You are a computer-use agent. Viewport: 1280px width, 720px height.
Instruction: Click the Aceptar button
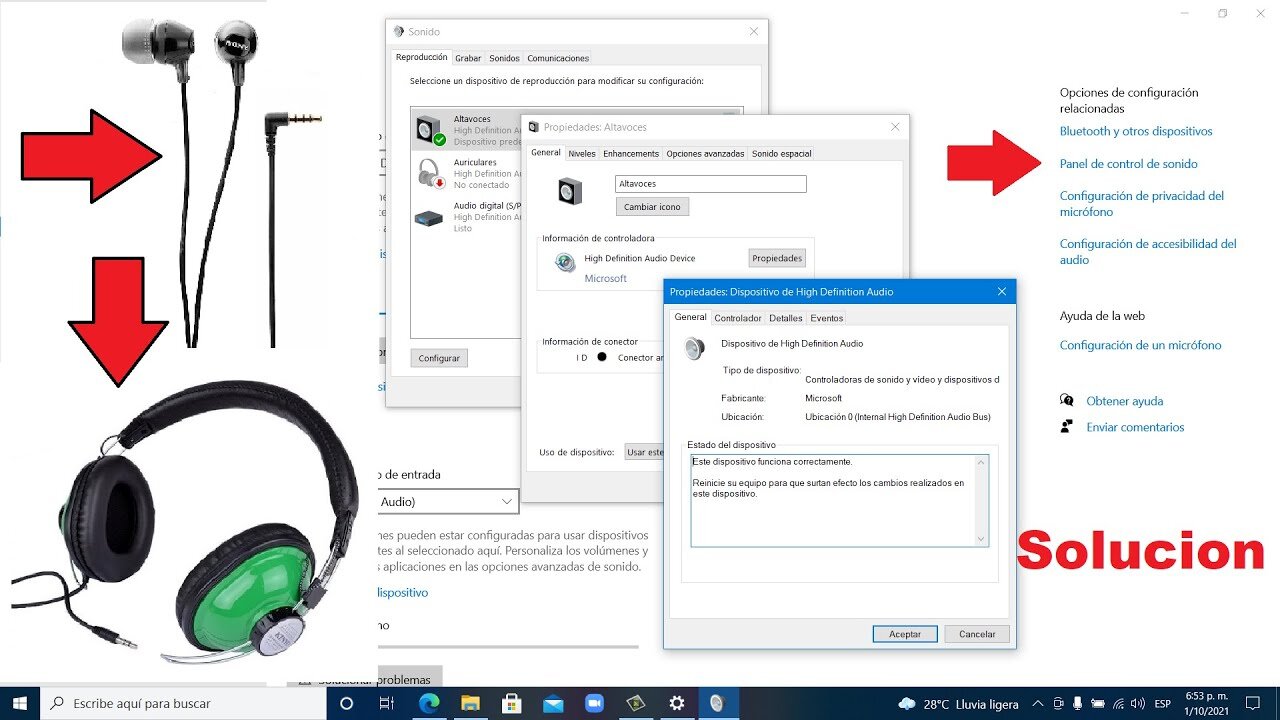(904, 634)
